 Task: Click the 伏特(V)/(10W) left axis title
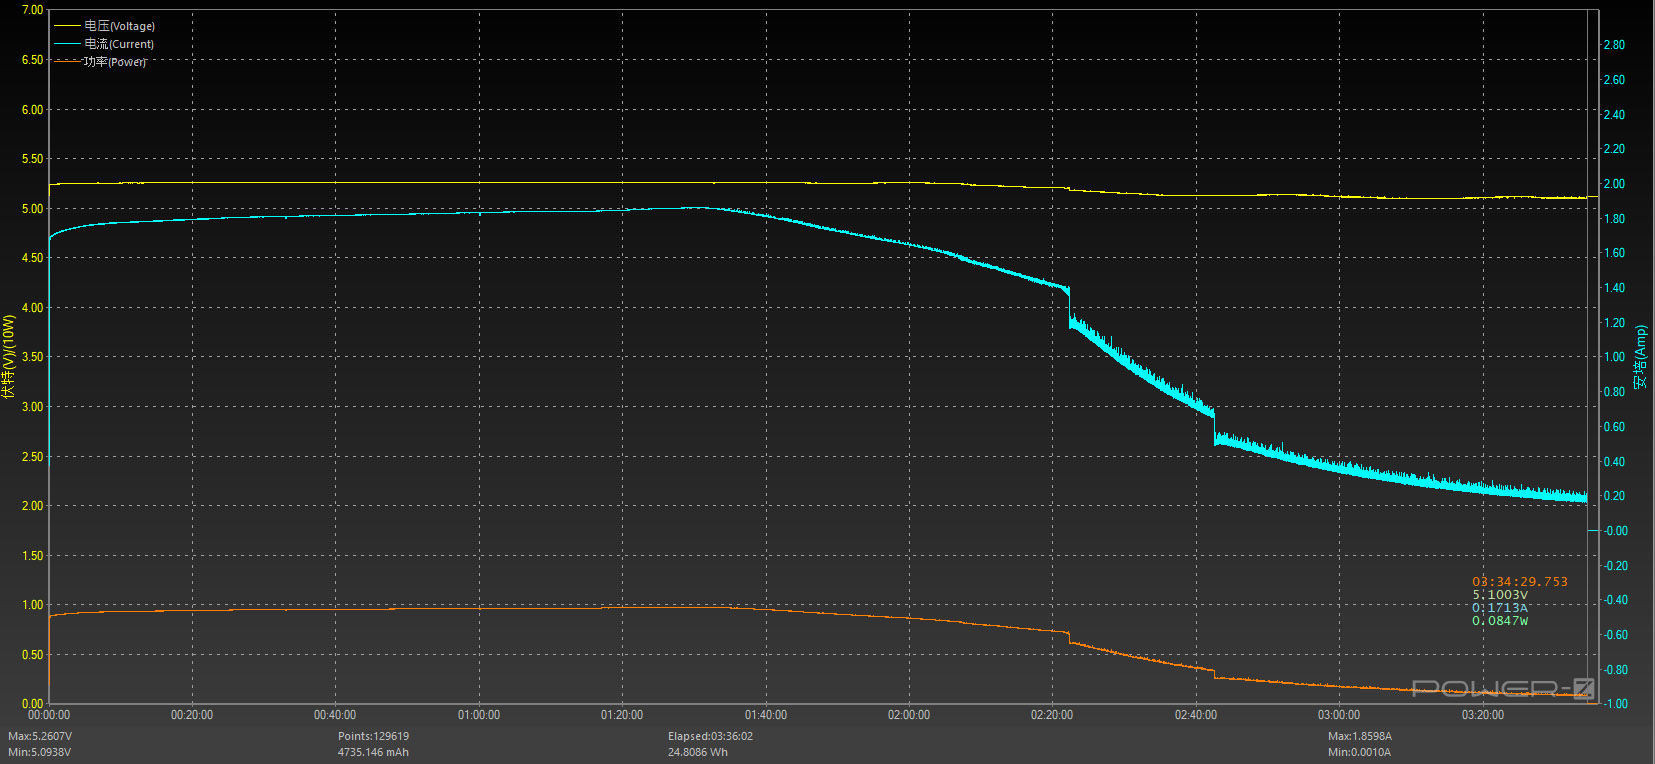coord(9,357)
